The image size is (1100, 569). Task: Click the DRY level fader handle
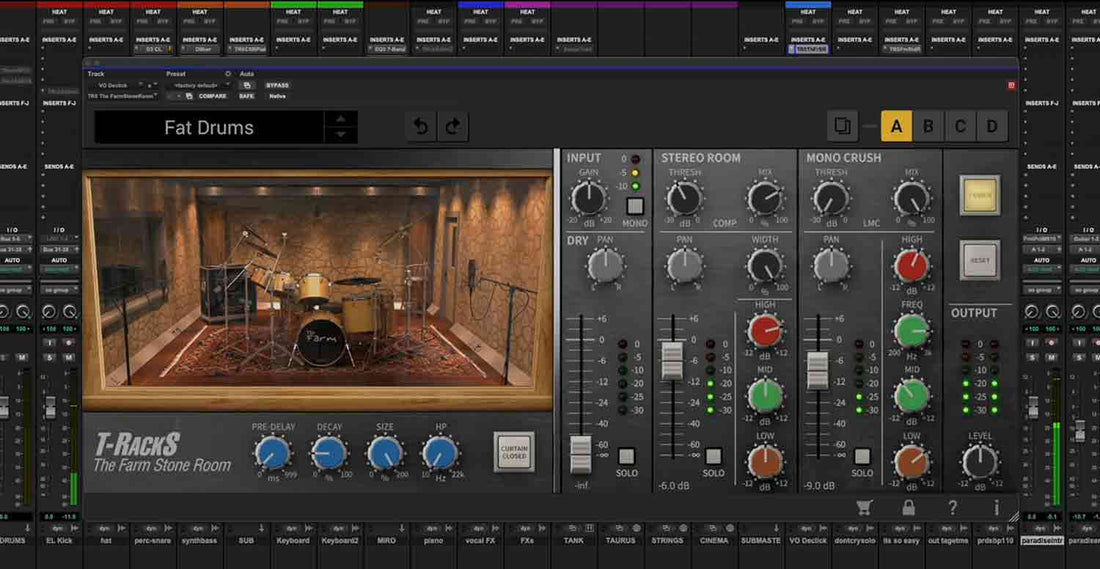click(x=580, y=454)
